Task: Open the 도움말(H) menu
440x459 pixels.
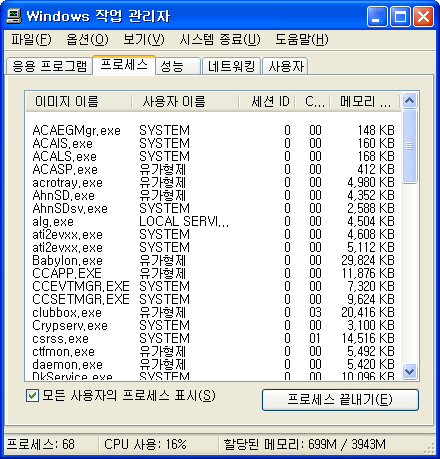Action: click(x=302, y=40)
